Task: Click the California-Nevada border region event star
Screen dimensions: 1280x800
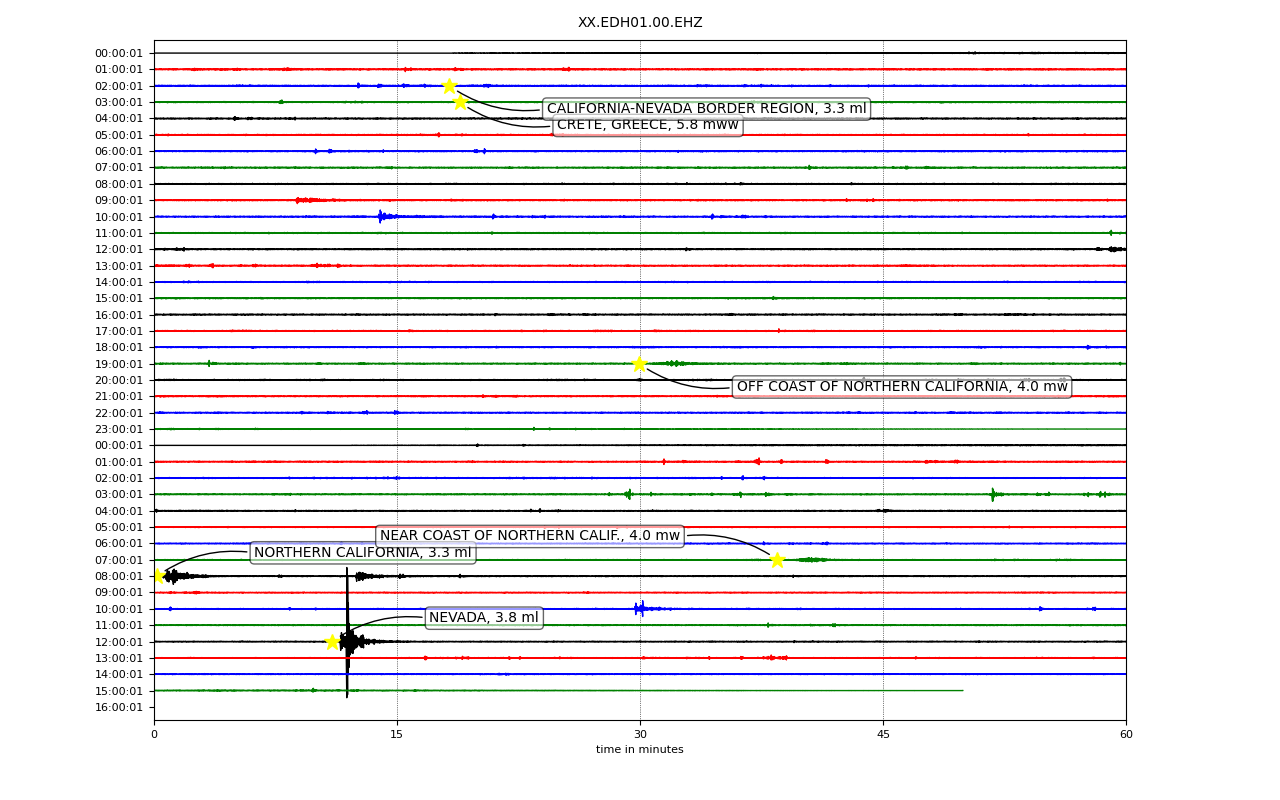Action: 449,86
